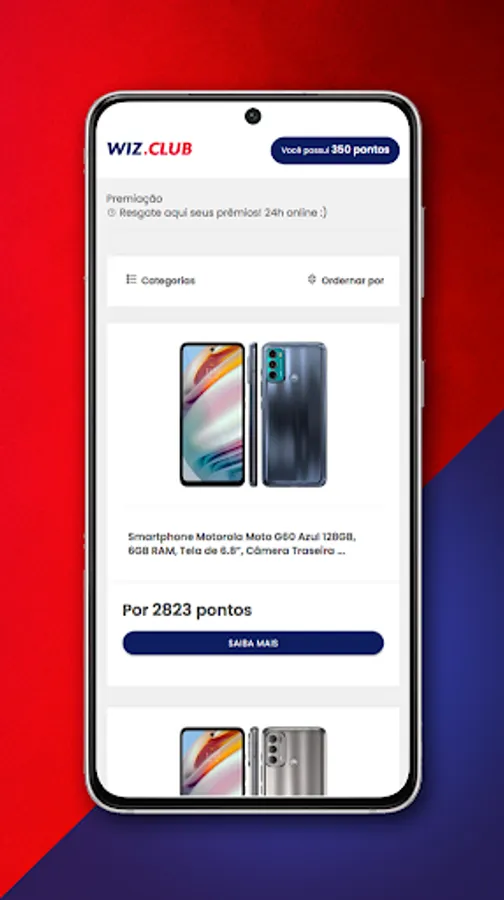
Task: Click the Categorias list icon
Action: [131, 280]
